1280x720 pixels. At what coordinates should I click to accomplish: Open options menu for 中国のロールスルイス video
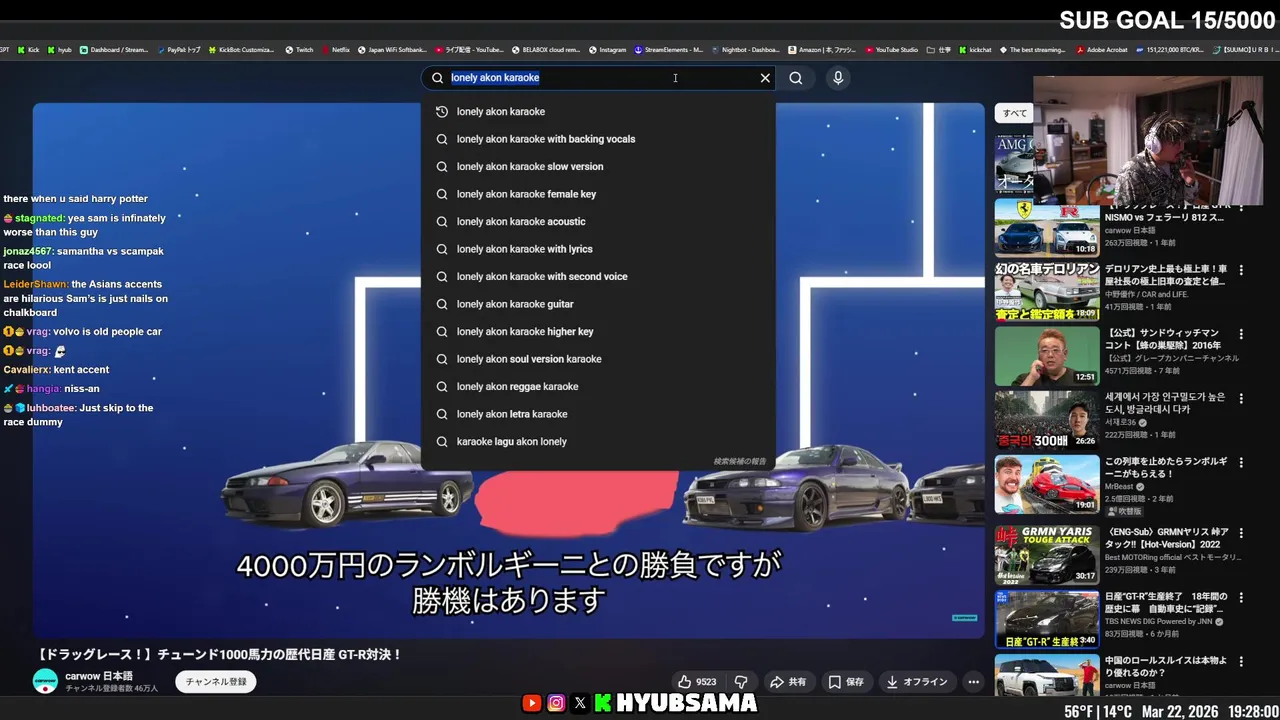point(1241,662)
